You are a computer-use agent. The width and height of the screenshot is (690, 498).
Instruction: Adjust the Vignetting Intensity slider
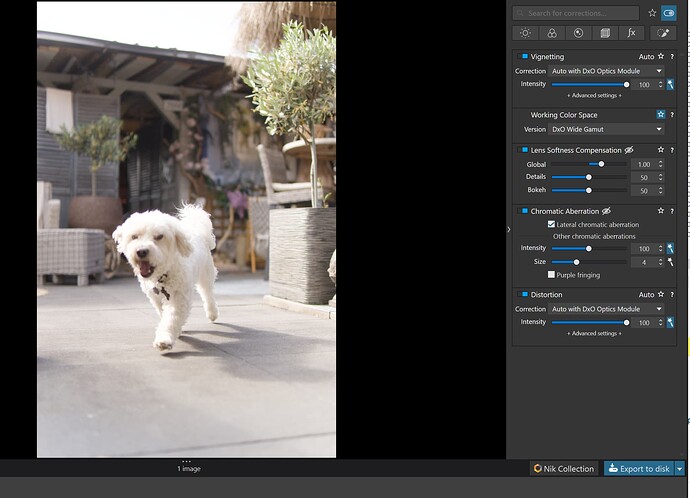point(589,84)
